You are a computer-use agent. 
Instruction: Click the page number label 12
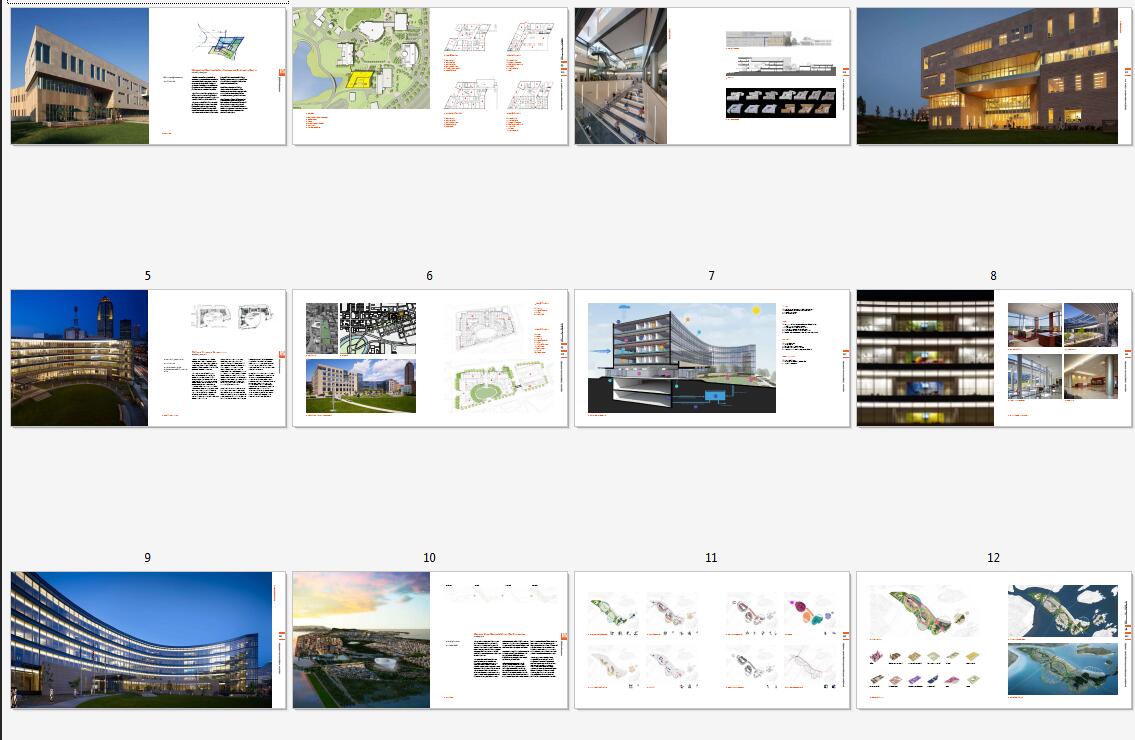(993, 558)
